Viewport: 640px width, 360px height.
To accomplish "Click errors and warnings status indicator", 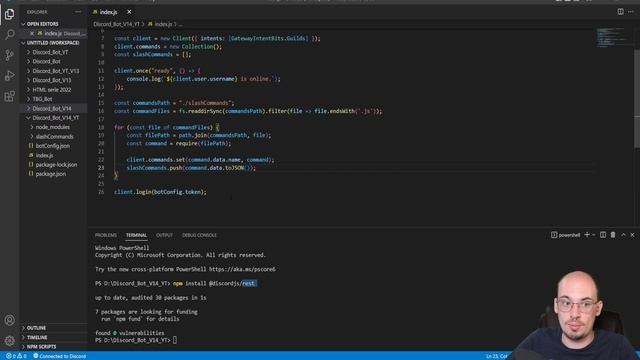I will [16, 356].
